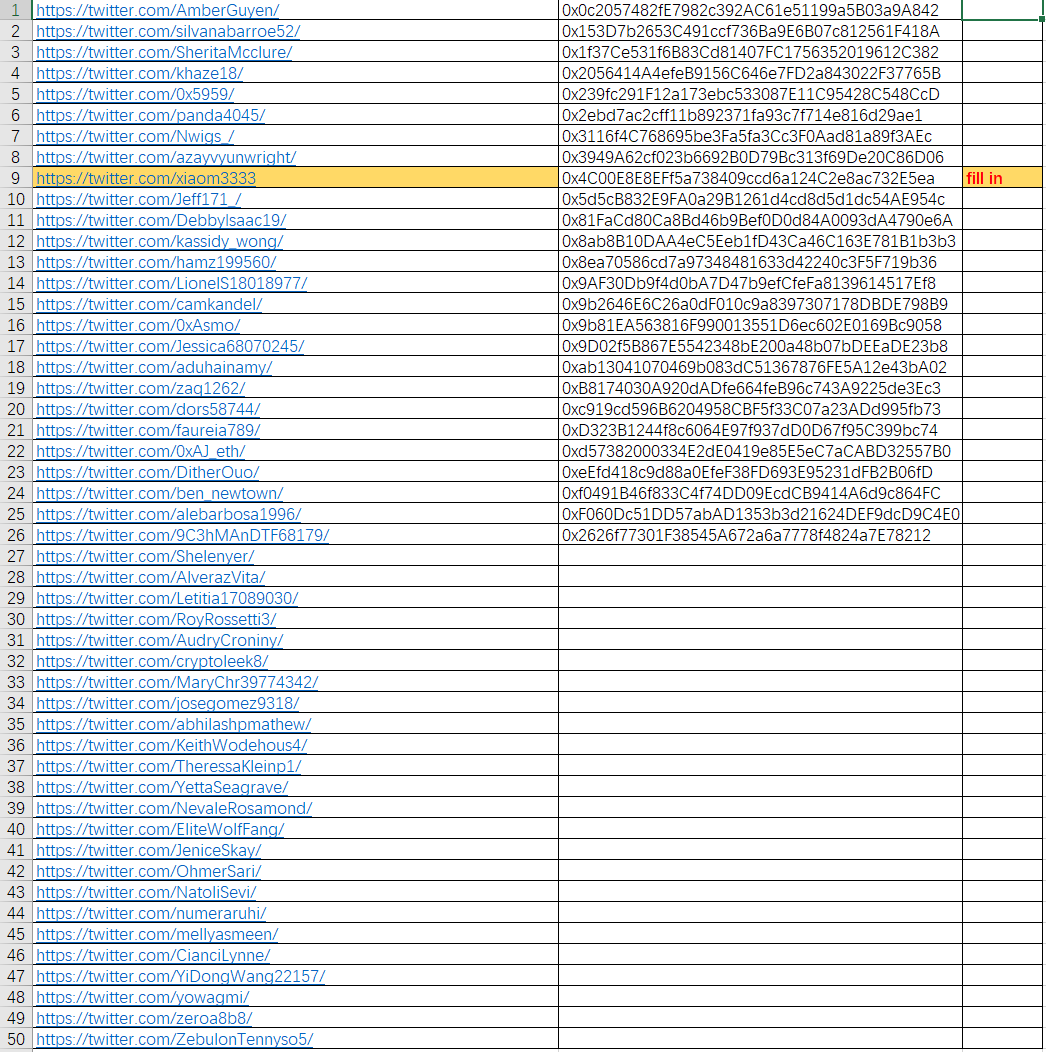
Task: Open the AlverazVita twitter link
Action: point(151,577)
